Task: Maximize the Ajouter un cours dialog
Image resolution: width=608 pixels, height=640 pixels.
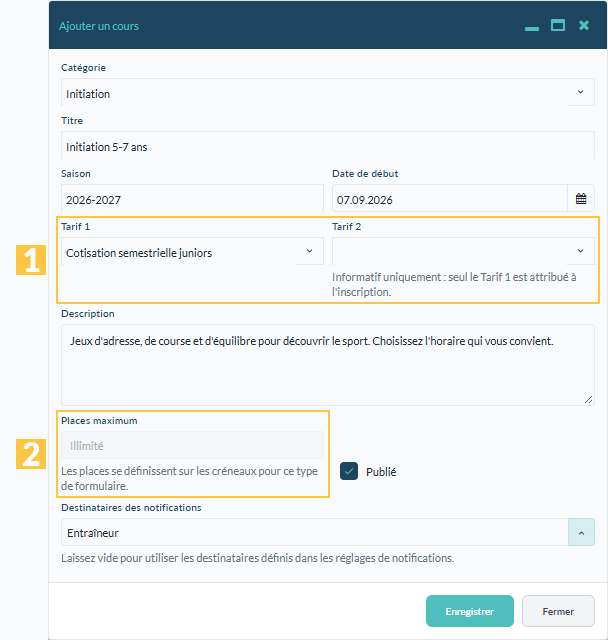Action: (558, 25)
